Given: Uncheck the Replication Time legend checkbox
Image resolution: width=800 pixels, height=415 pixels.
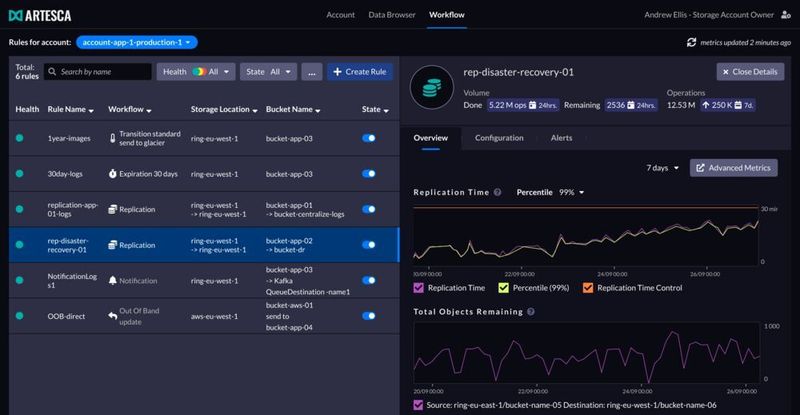Looking at the screenshot, I should click(420, 288).
